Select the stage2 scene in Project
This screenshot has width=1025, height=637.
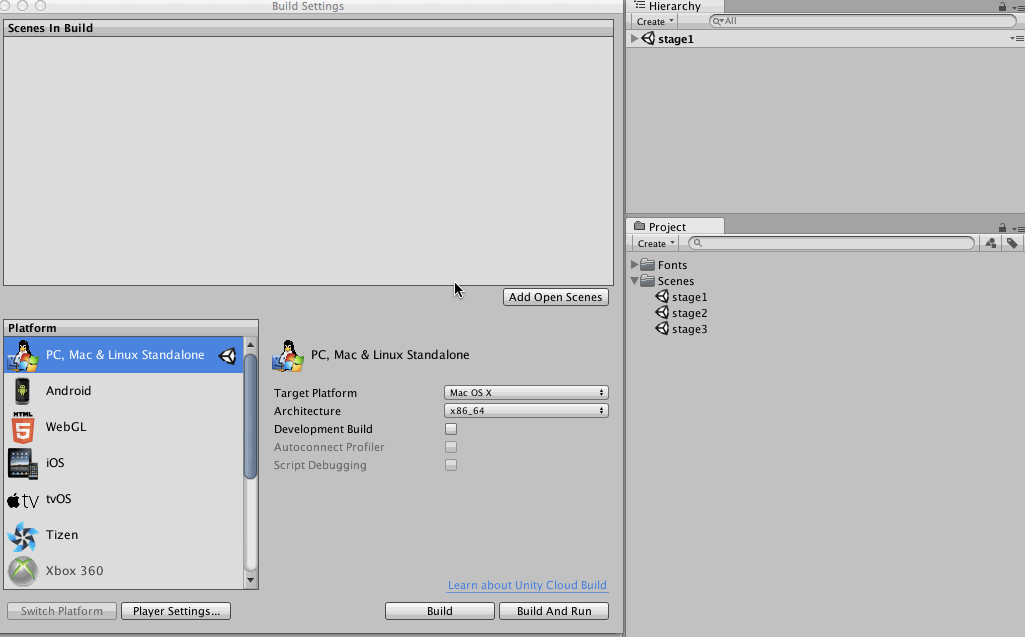pos(688,312)
